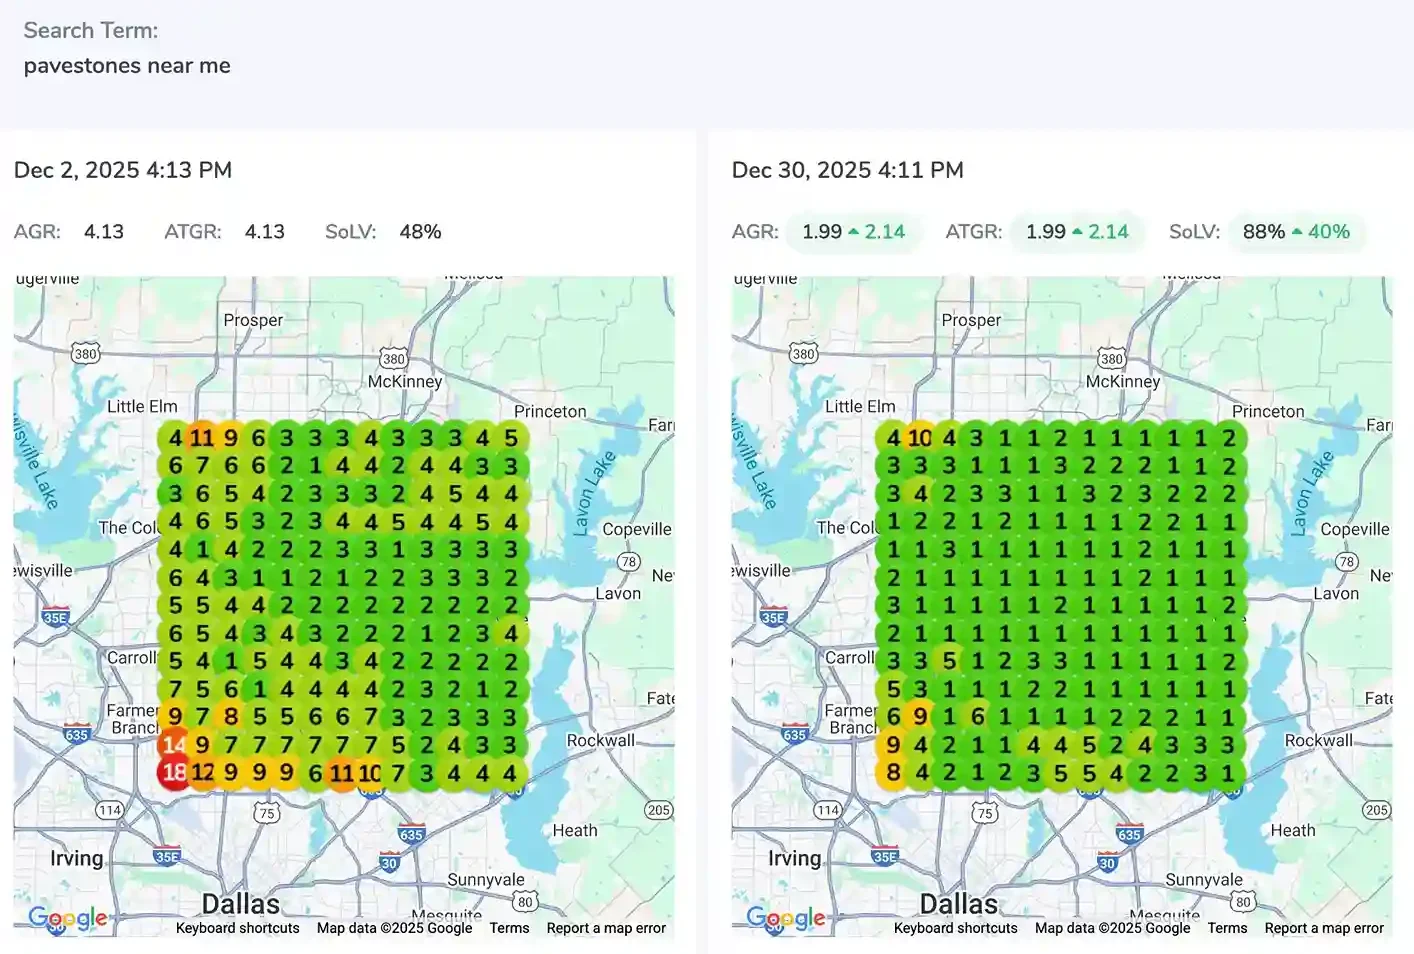Click the "Dec 30, 2025 4:11 PM" heading
This screenshot has width=1414, height=954.
(848, 170)
